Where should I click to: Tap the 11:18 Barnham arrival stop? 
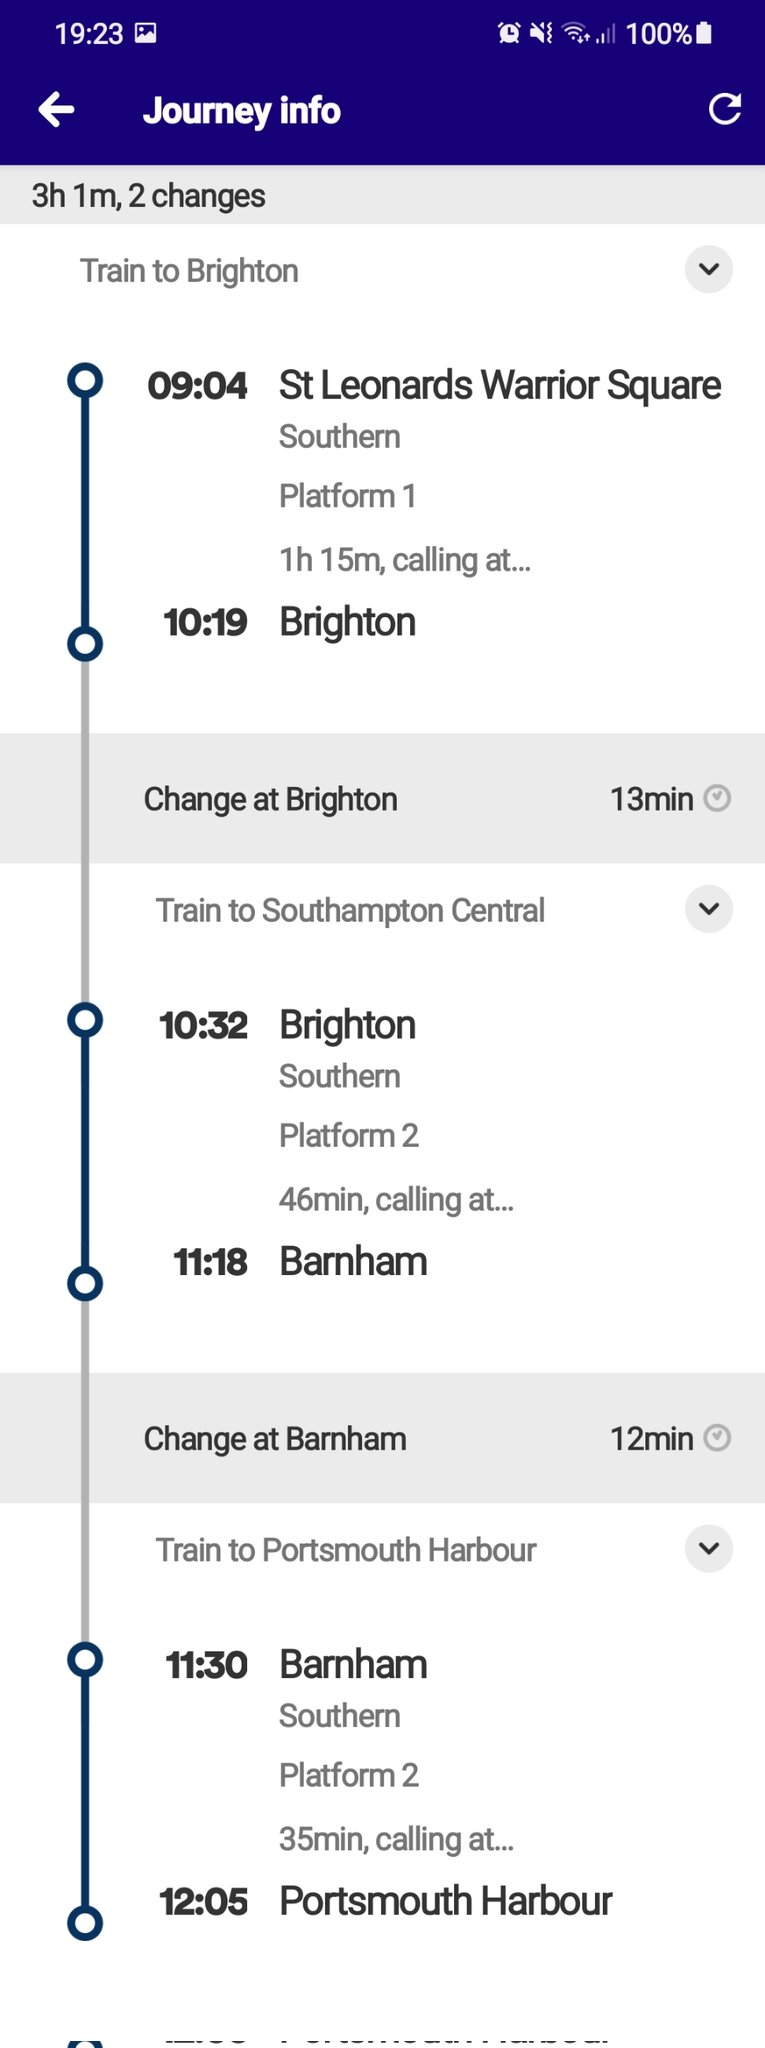(353, 1262)
